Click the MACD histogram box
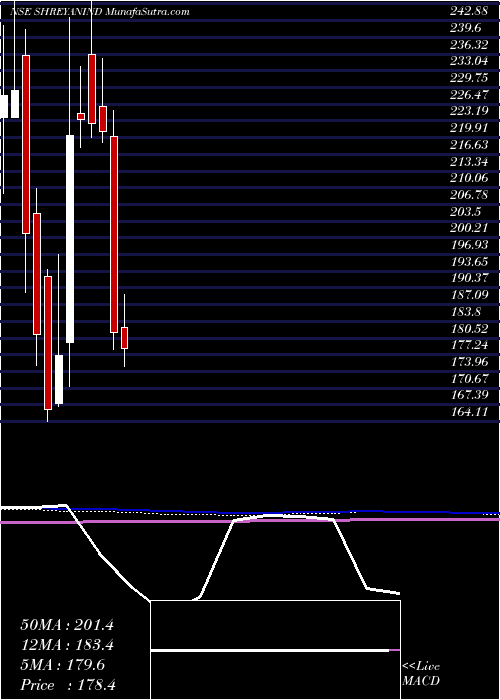500x700 pixels. [276, 650]
